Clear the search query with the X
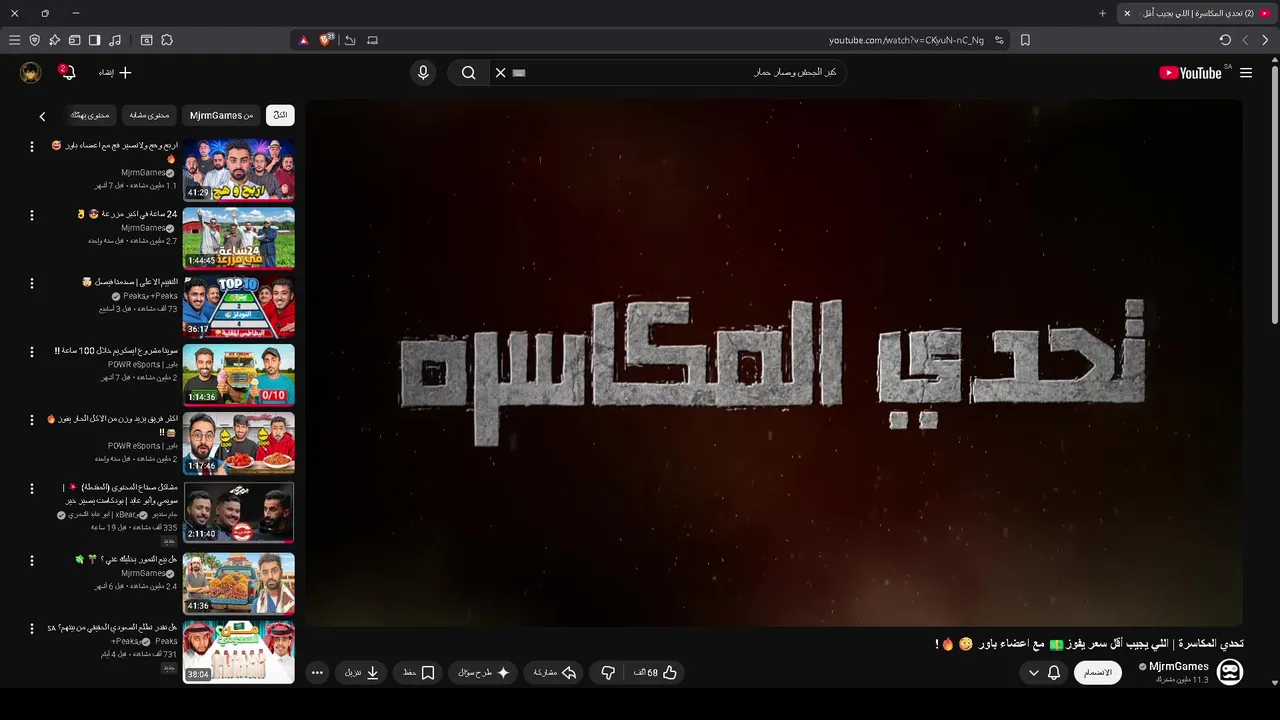1280x720 pixels. 501,73
